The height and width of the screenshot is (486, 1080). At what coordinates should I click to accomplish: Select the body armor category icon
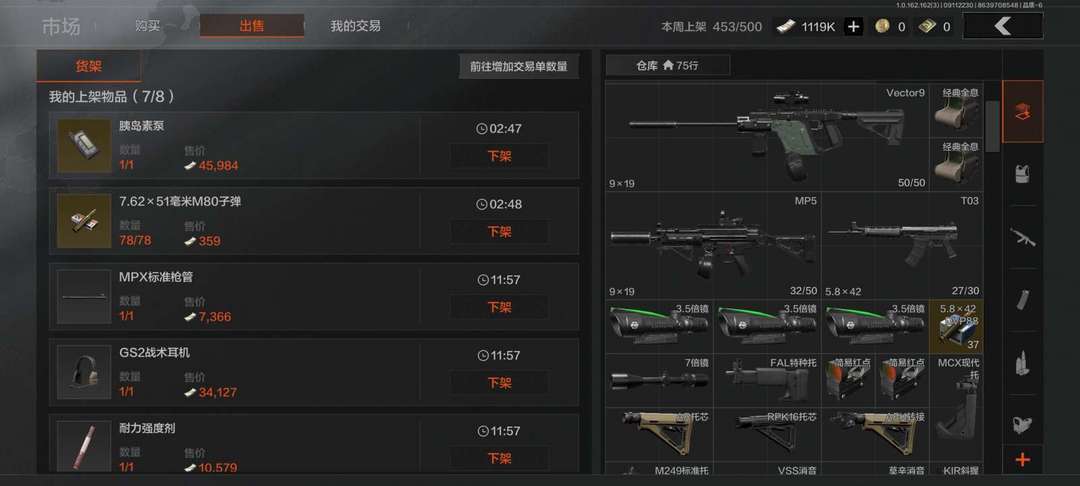tap(1023, 173)
